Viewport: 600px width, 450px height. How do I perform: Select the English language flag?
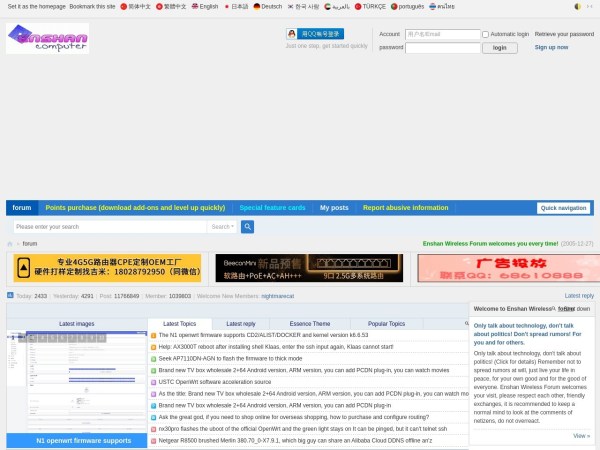[x=194, y=6]
